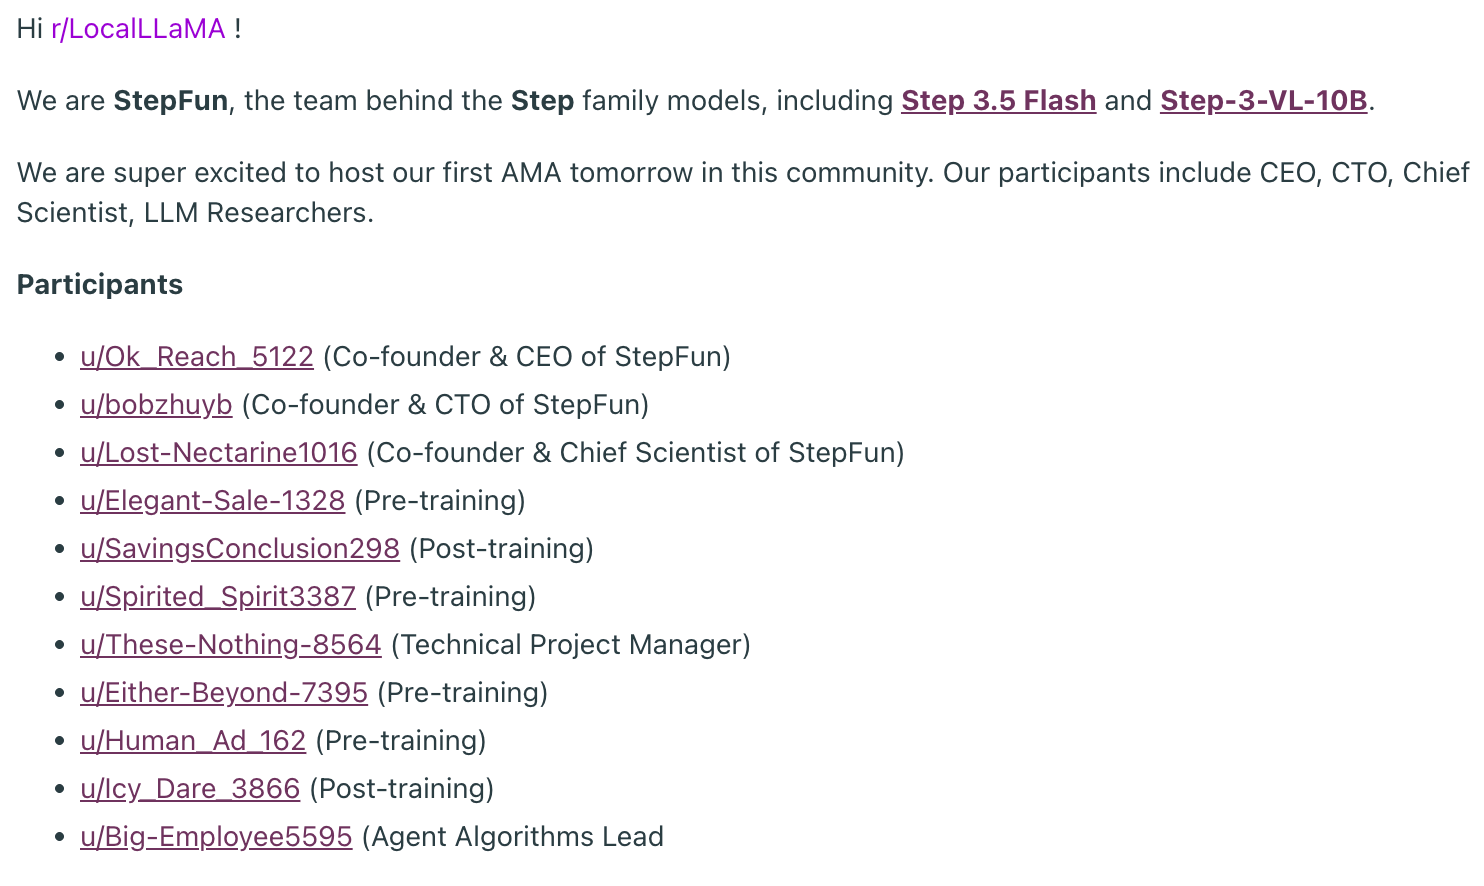This screenshot has height=886, width=1484.
Task: Go to u/Big-Employee5595 profile
Action: 216,837
